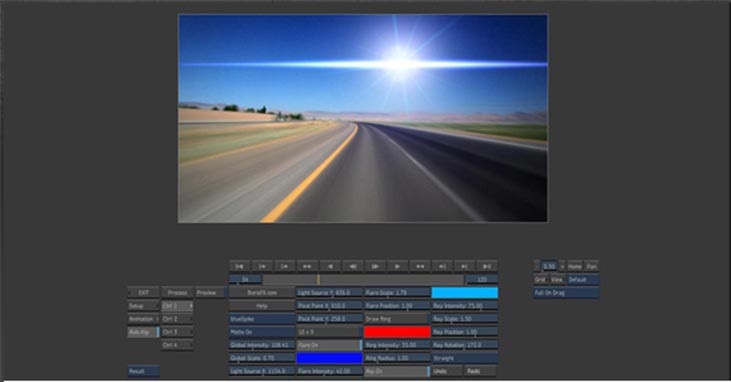Toggle the Ray On button
Screen dimensions: 731x382
pos(397,371)
